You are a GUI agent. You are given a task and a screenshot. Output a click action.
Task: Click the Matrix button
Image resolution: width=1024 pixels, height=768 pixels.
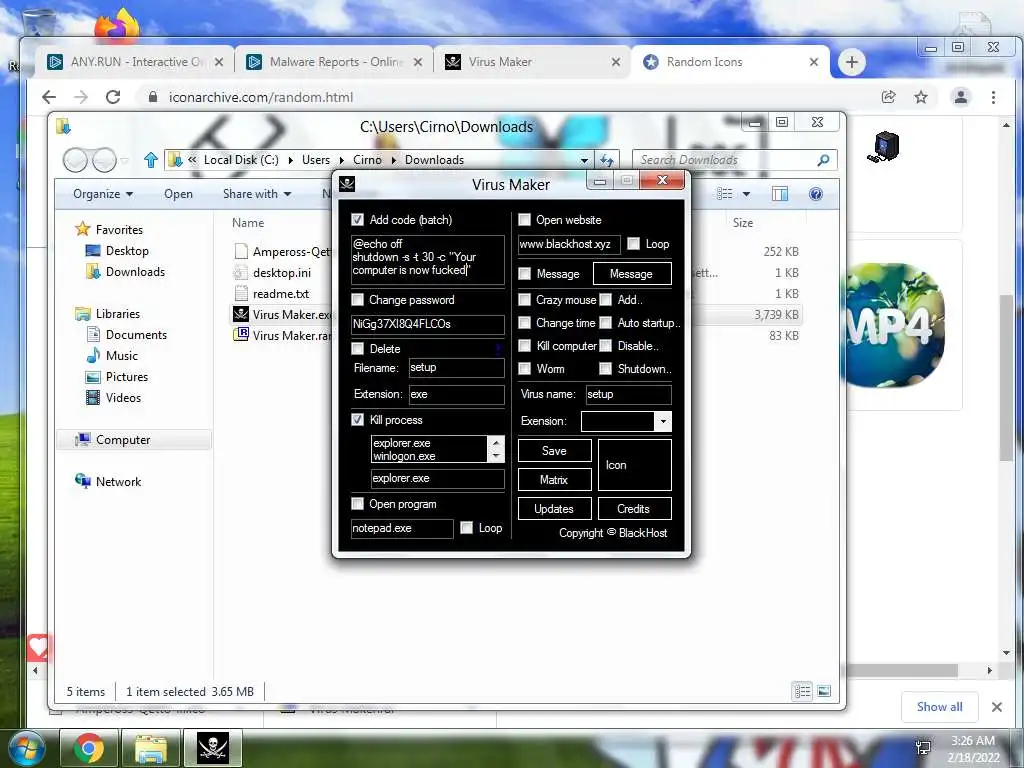coord(554,479)
